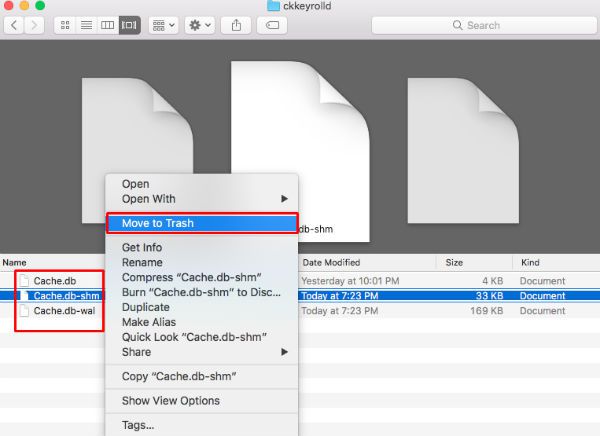600x436 pixels.
Task: Choose Move to Trash
Action: (x=202, y=223)
